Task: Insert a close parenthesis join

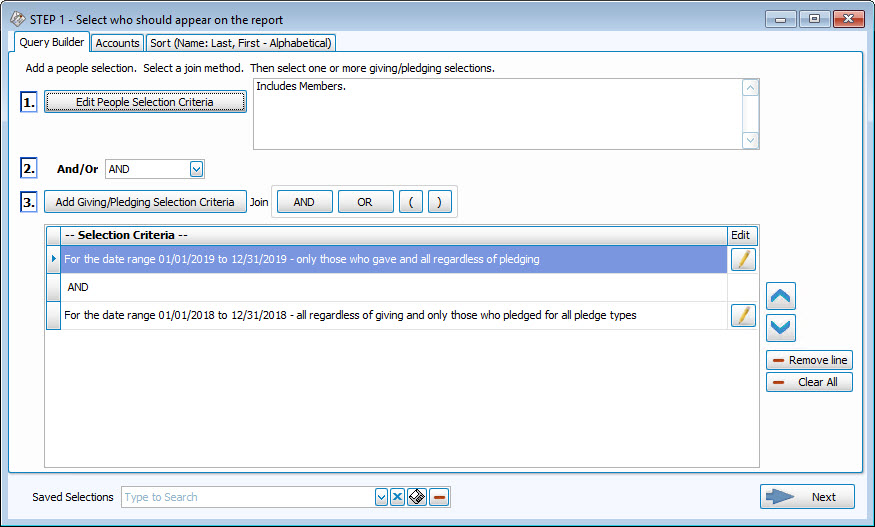Action: pos(440,202)
